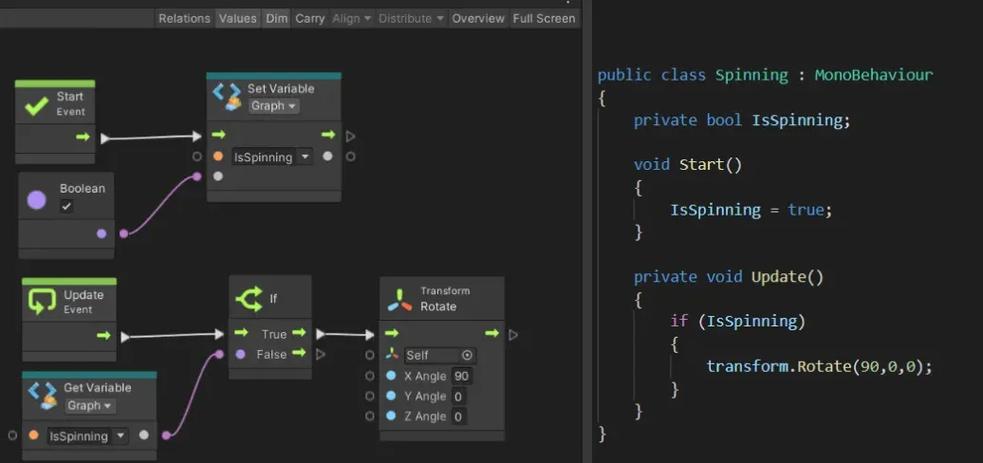This screenshot has height=463, width=983.
Task: Click the Full Screen toolbar button
Action: click(x=544, y=18)
